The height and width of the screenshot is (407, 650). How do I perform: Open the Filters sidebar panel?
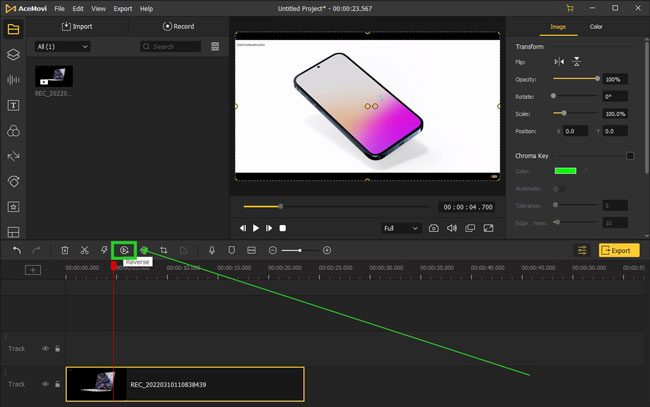click(x=13, y=131)
